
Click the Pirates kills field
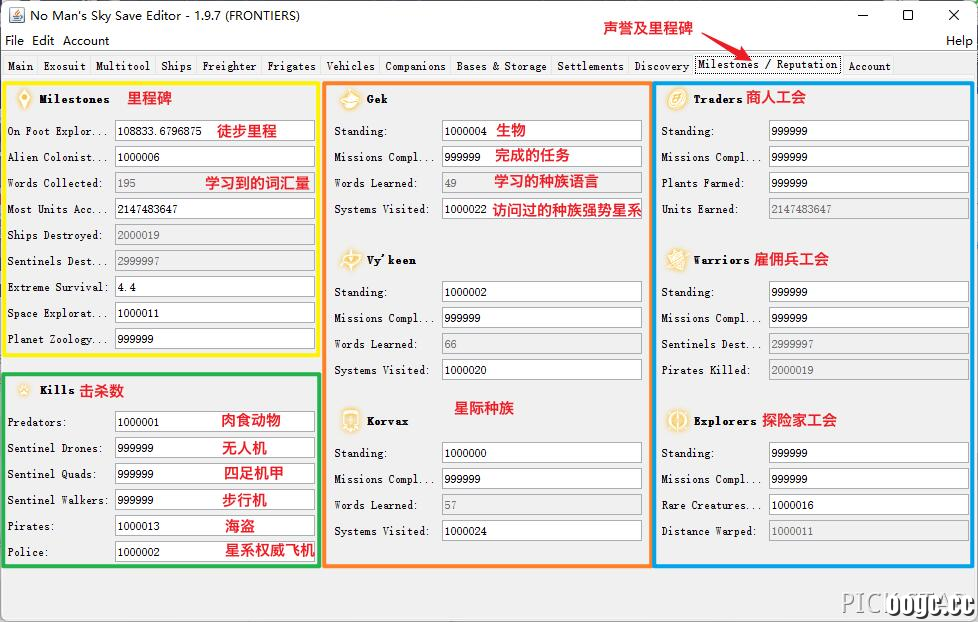(x=215, y=526)
